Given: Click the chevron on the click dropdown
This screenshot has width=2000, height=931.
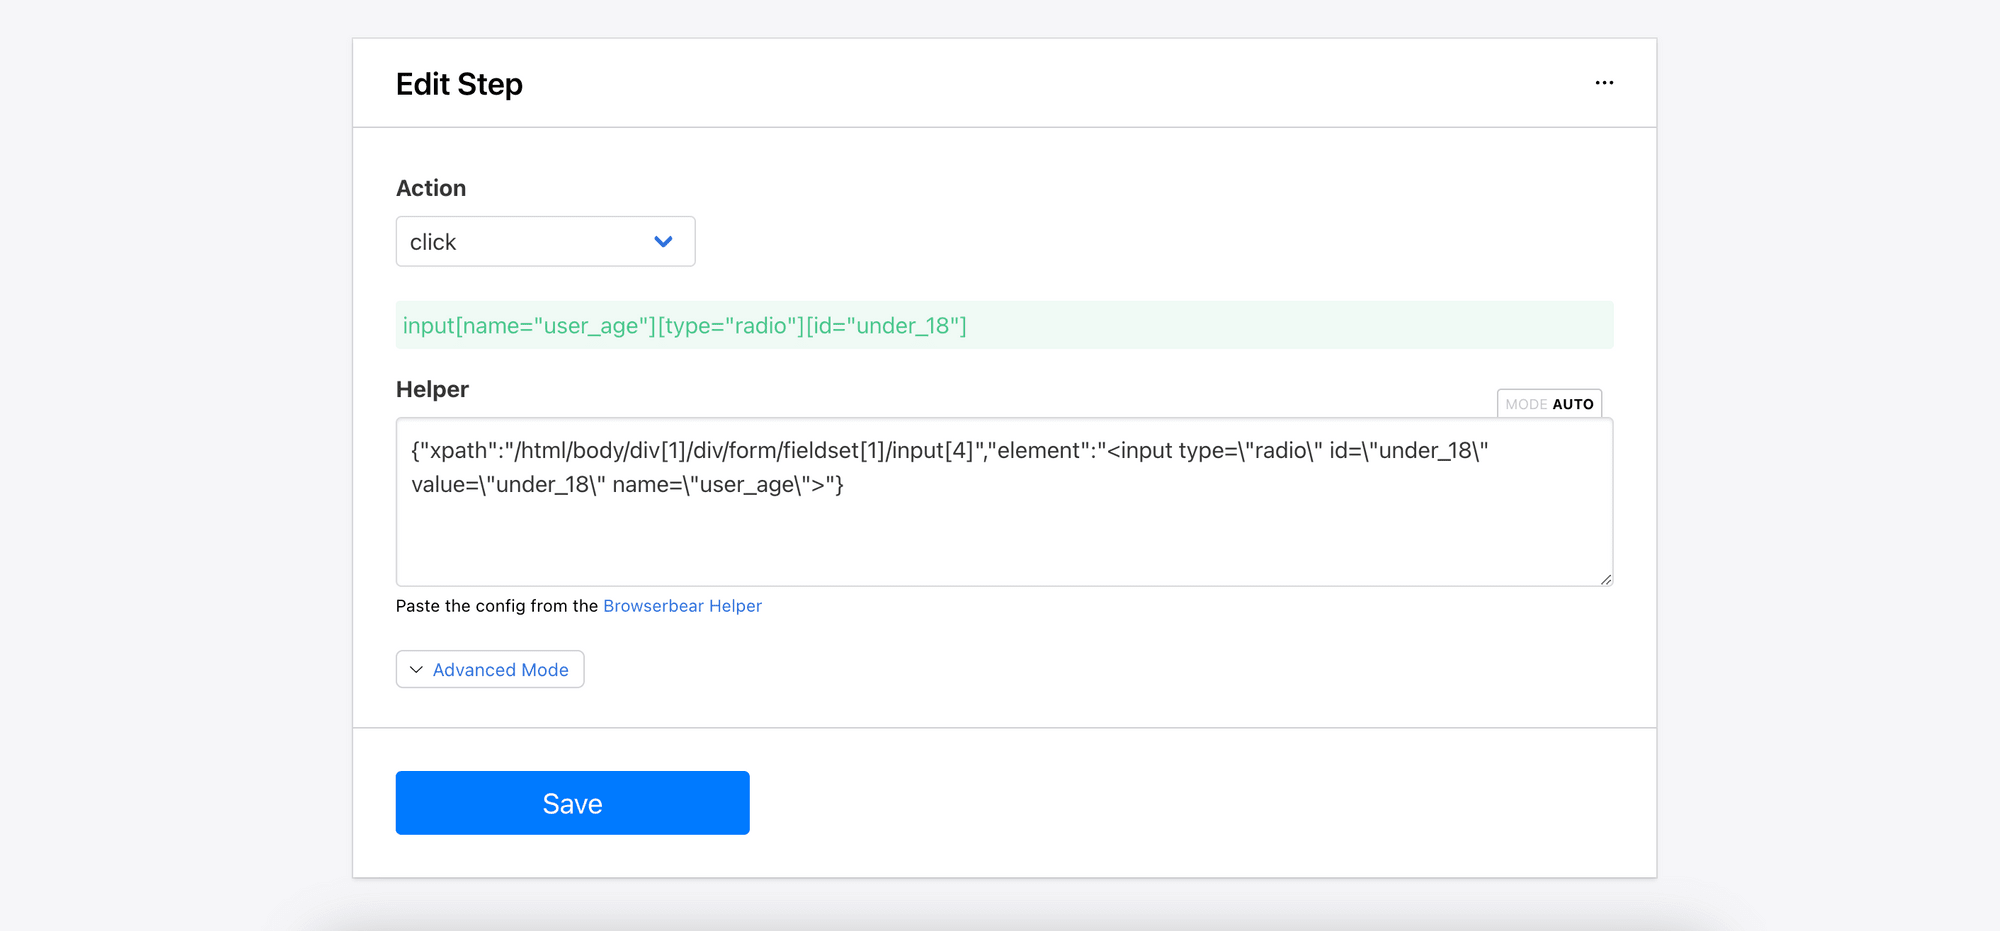Looking at the screenshot, I should pos(663,241).
